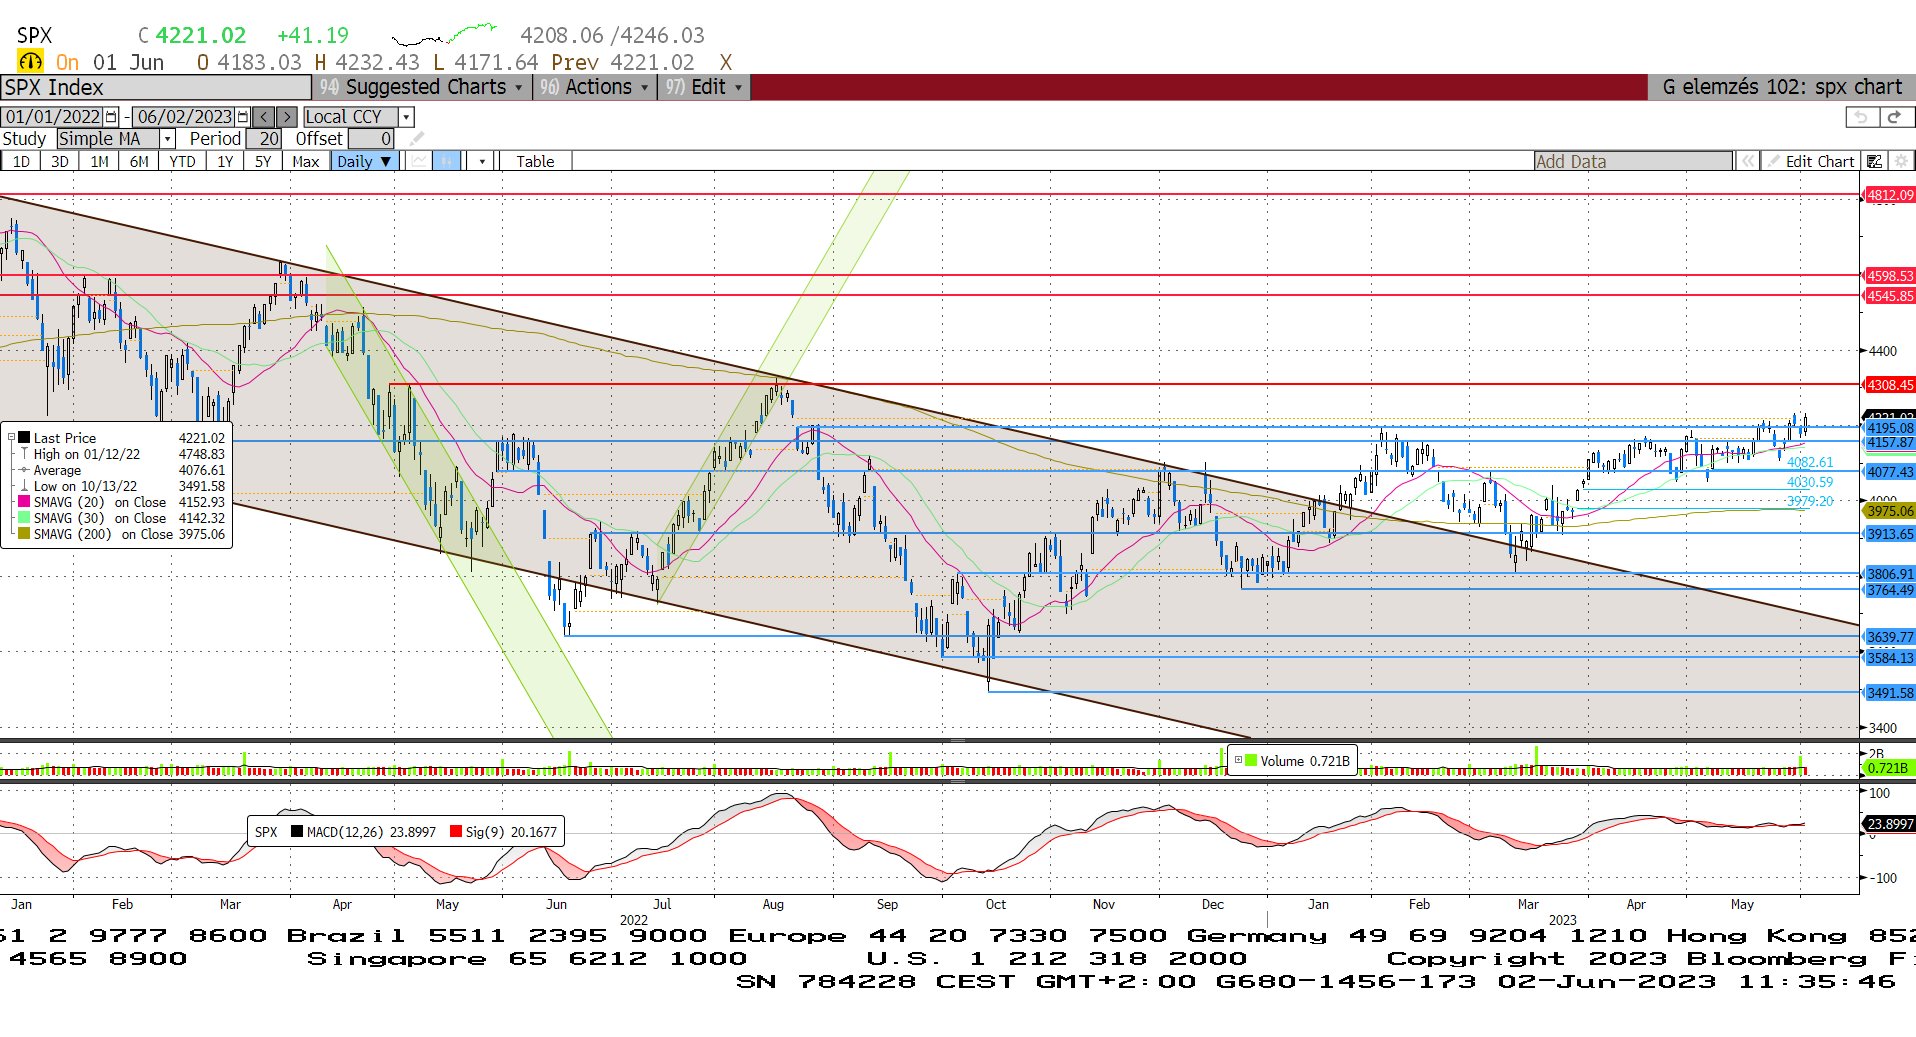Click the Low marker icon in legend
The height and width of the screenshot is (1037, 1916).
(x=24, y=486)
